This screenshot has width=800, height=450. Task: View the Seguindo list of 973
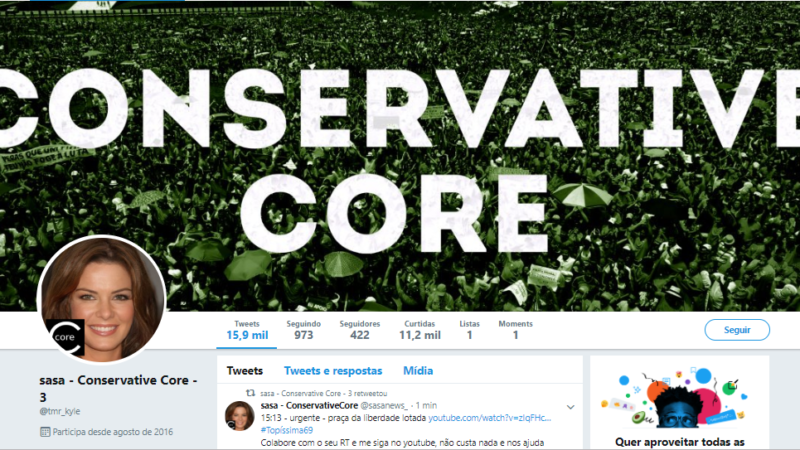pos(304,331)
